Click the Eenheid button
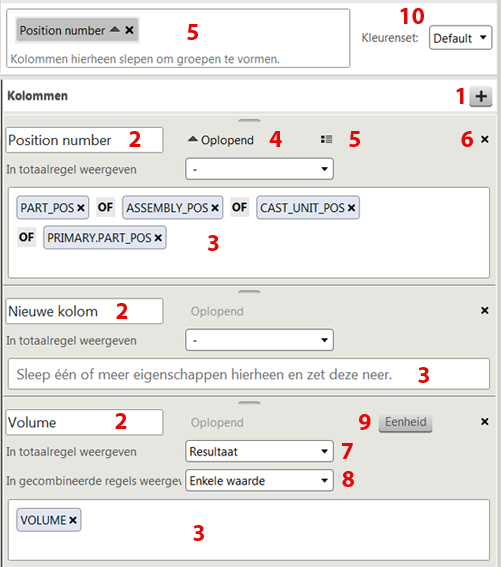The image size is (501, 567). [x=405, y=422]
